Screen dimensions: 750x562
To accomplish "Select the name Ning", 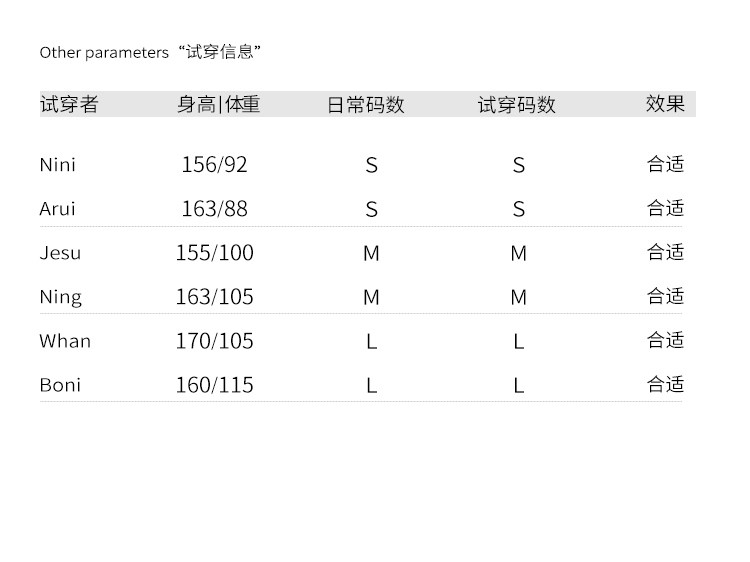I will click(60, 297).
